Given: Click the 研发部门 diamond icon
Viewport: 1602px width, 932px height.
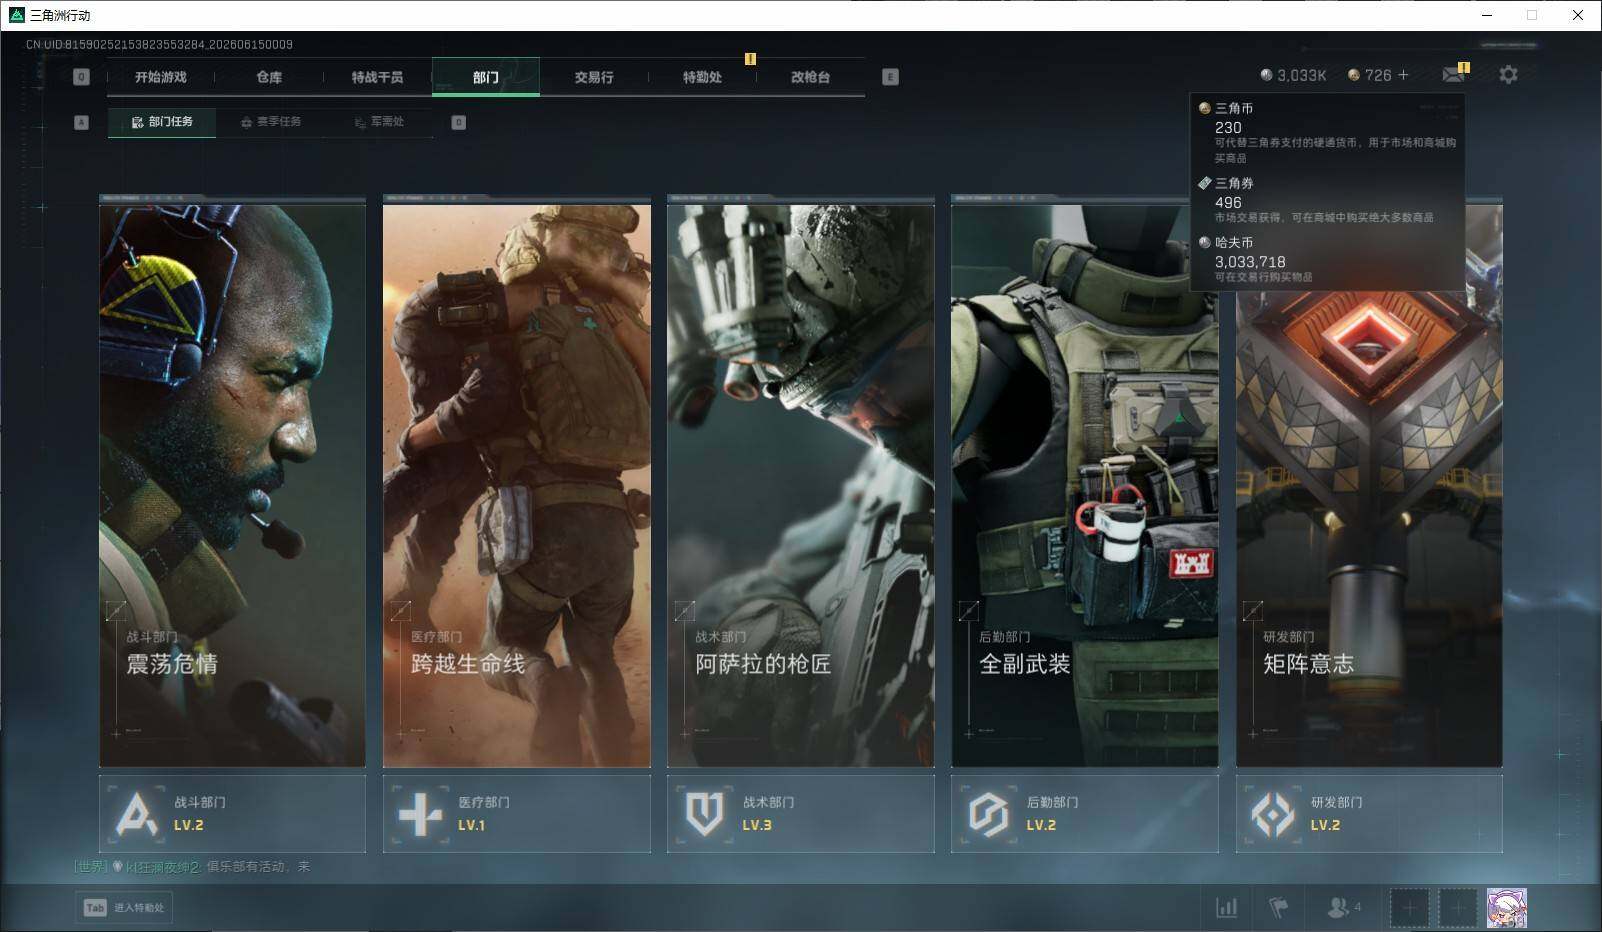Looking at the screenshot, I should tap(1273, 814).
